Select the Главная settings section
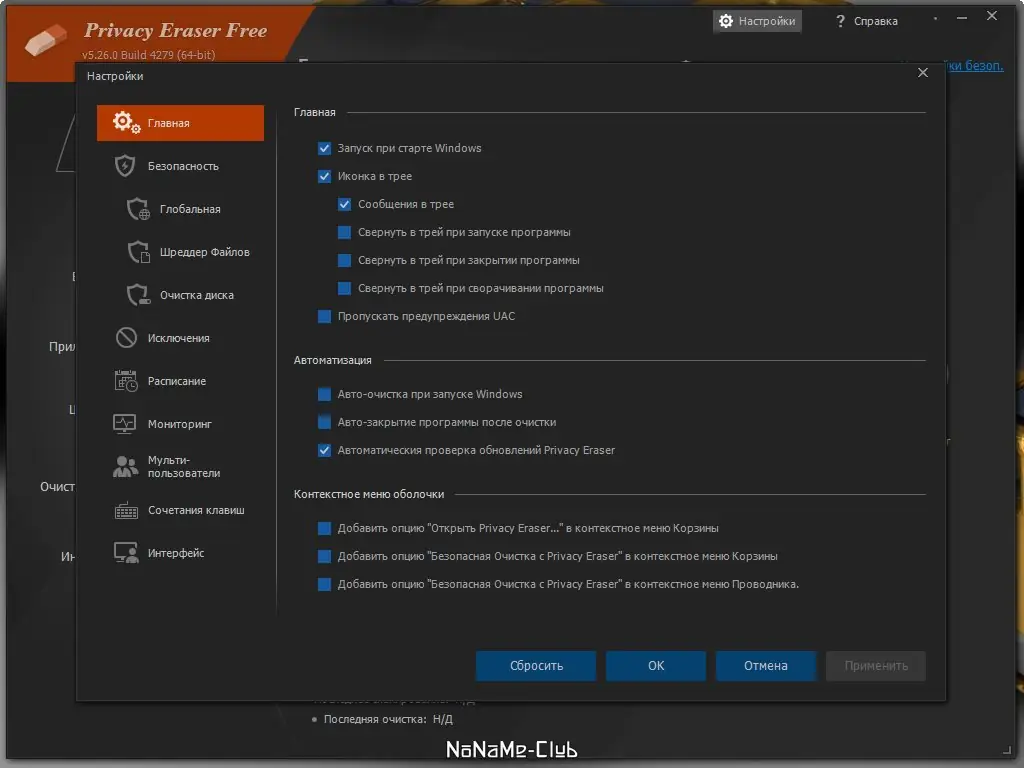 click(x=180, y=123)
